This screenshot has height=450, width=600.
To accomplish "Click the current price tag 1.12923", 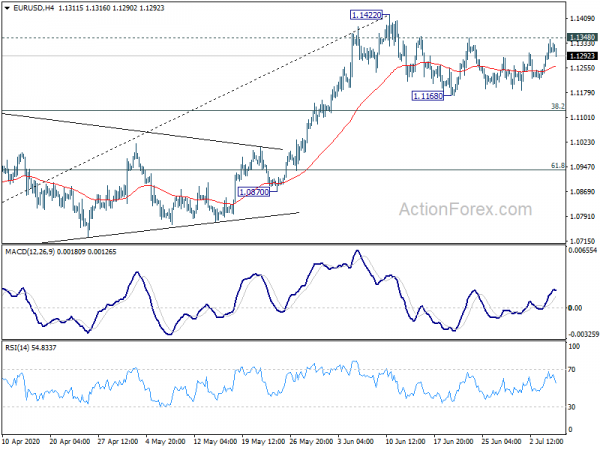I will point(582,56).
